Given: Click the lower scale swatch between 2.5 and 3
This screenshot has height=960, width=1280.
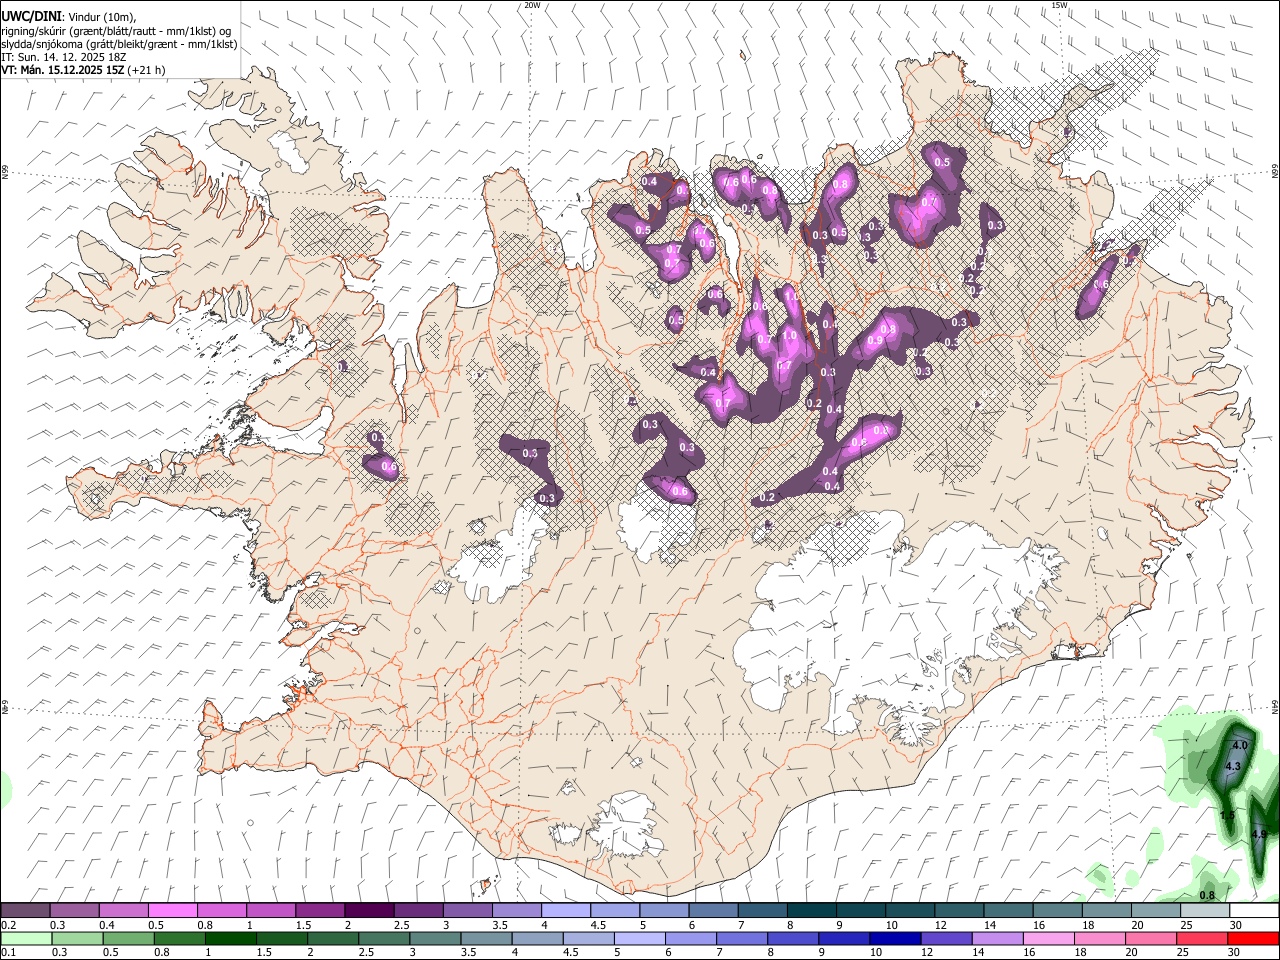Looking at the screenshot, I should (x=385, y=939).
